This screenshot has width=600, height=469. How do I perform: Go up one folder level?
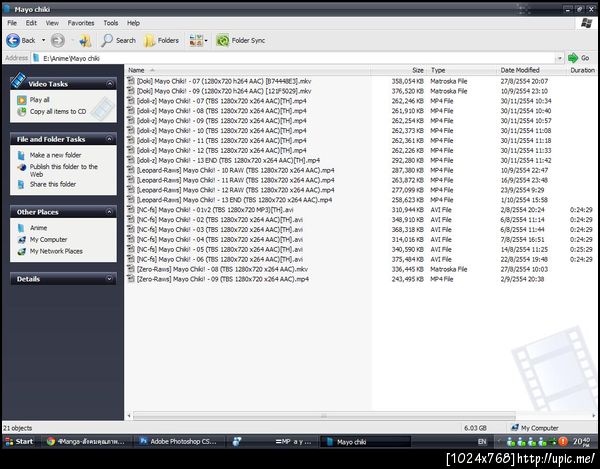tap(85, 41)
